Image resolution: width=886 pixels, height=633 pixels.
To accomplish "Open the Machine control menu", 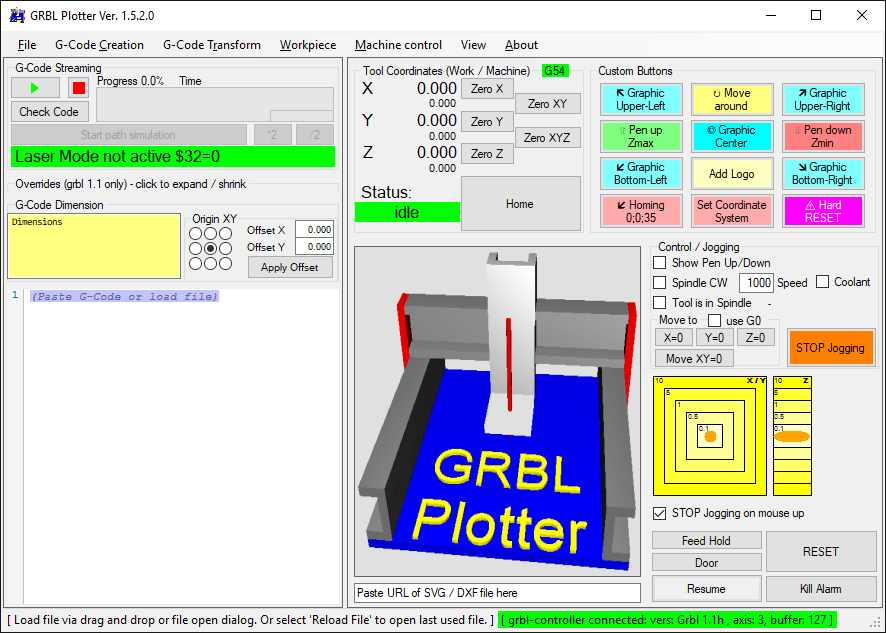I will click(x=398, y=45).
